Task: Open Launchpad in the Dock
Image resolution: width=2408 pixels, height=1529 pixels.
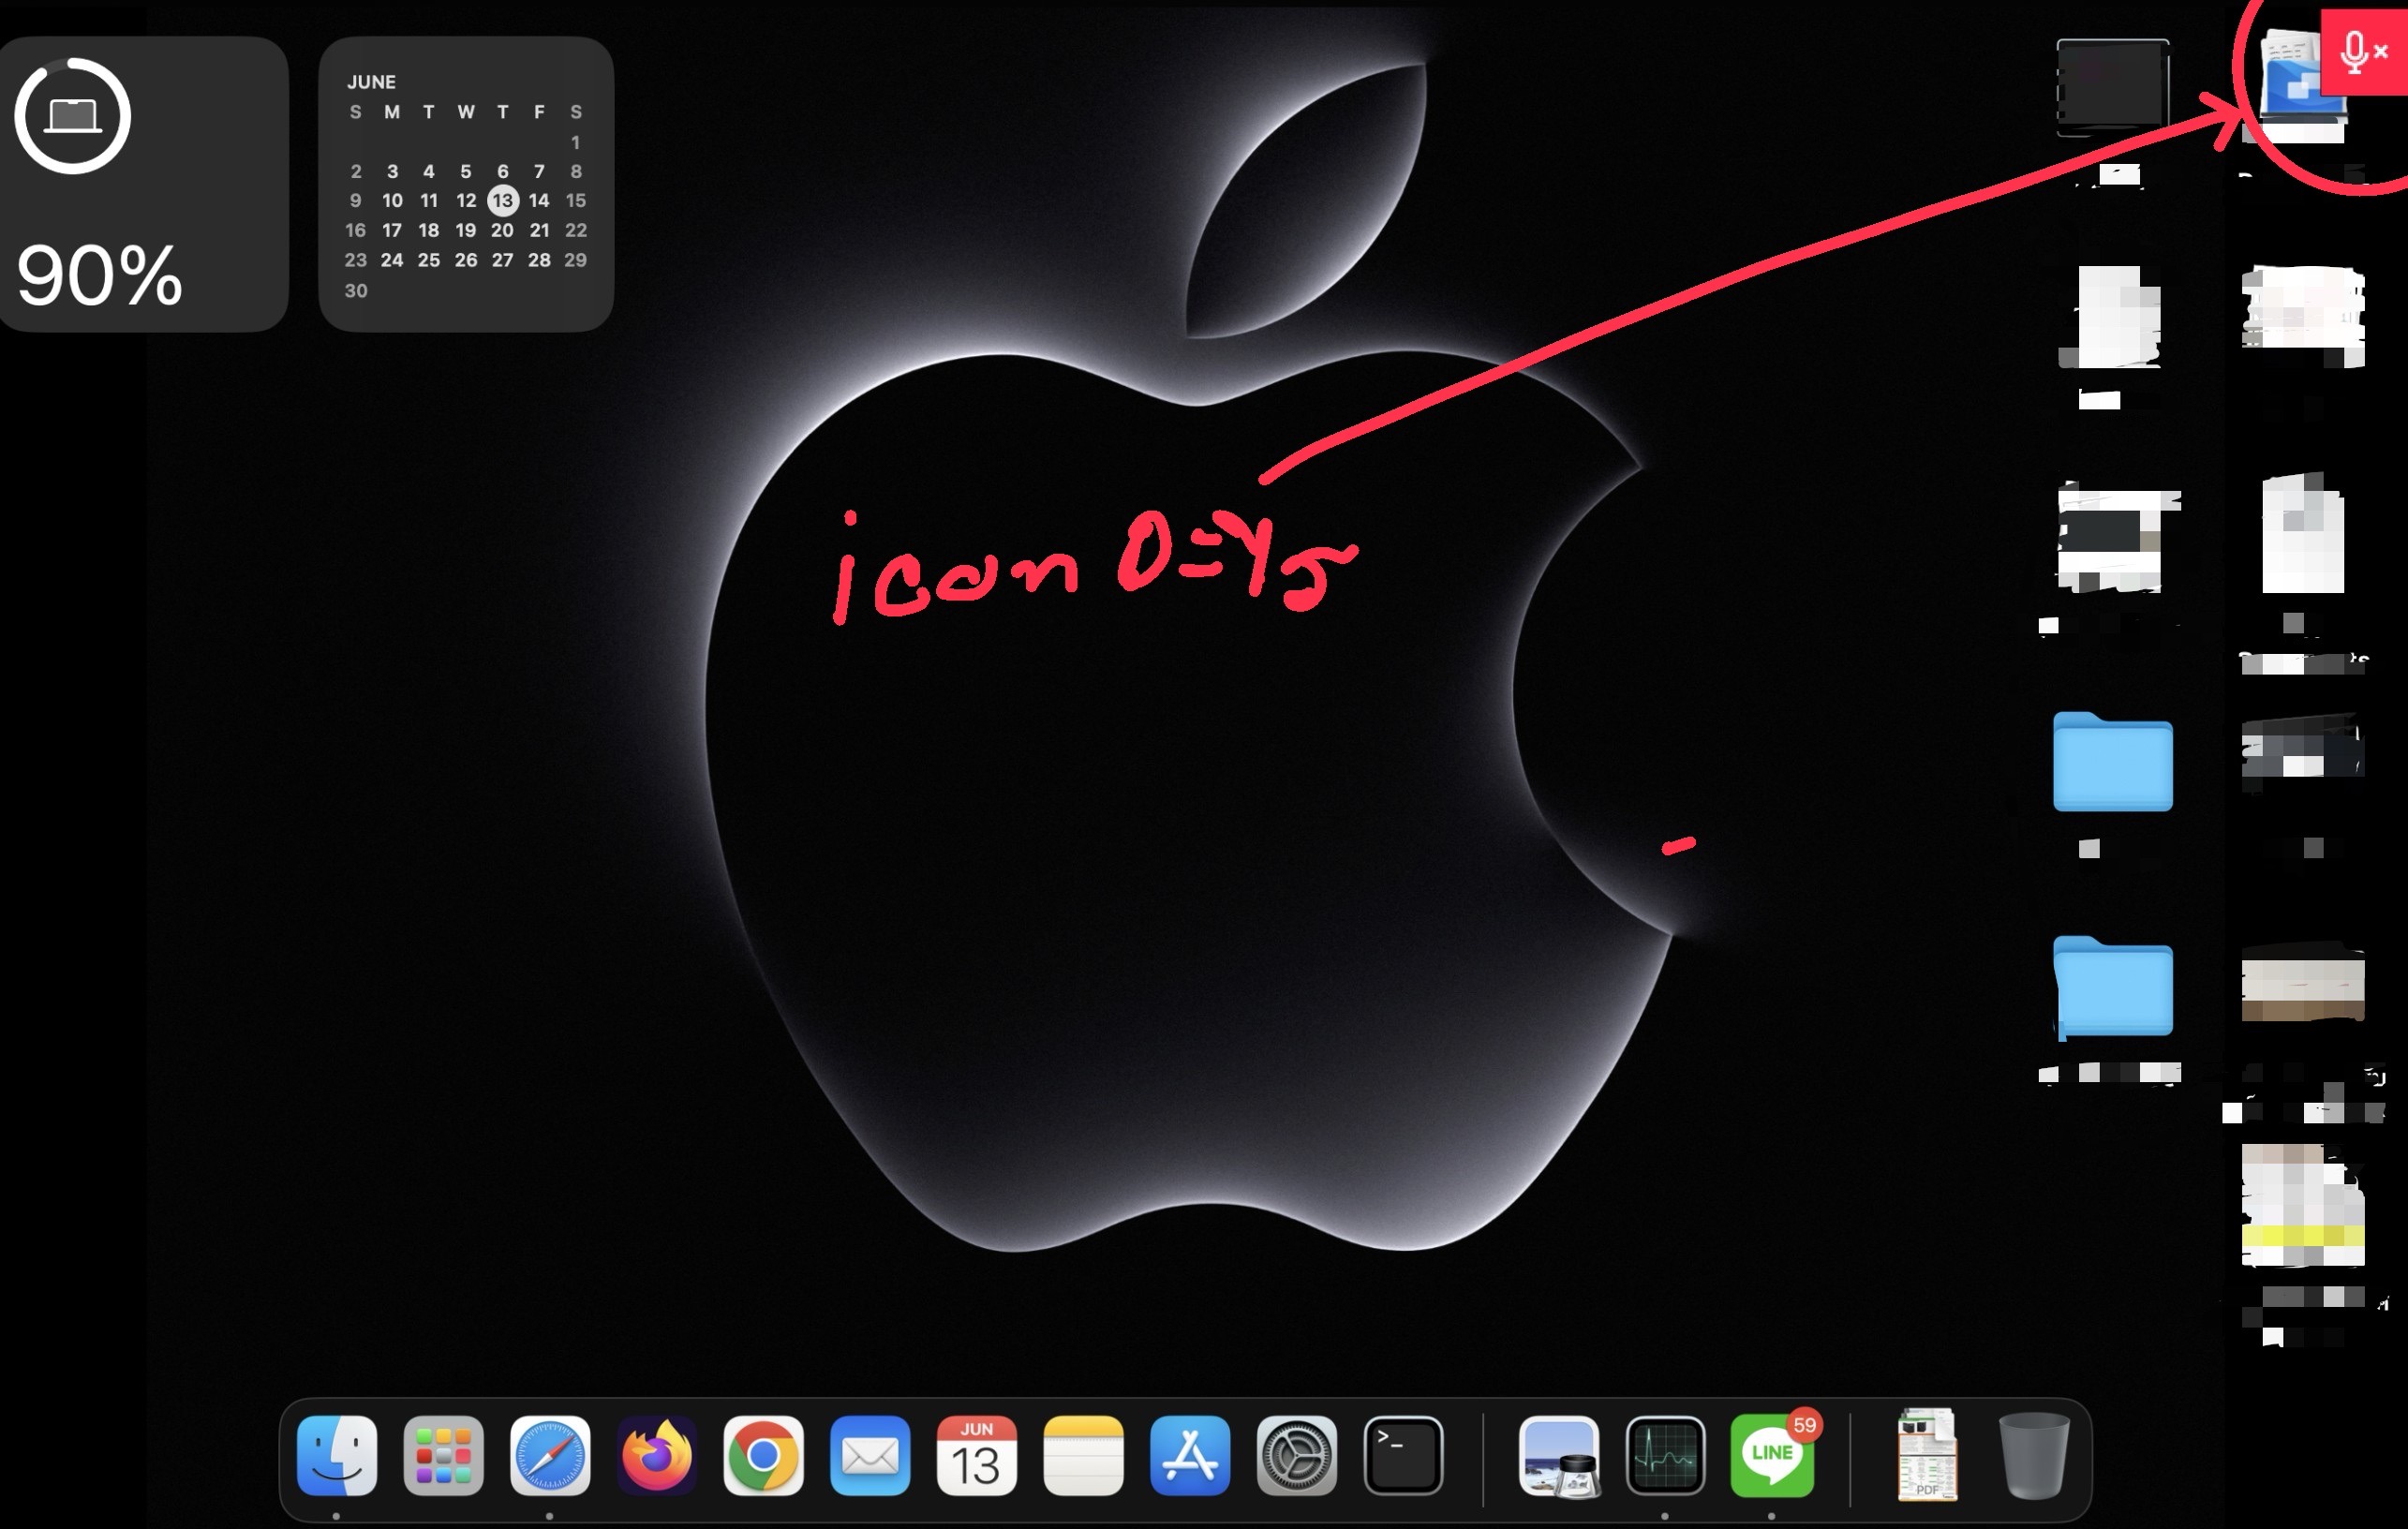Action: coord(443,1455)
